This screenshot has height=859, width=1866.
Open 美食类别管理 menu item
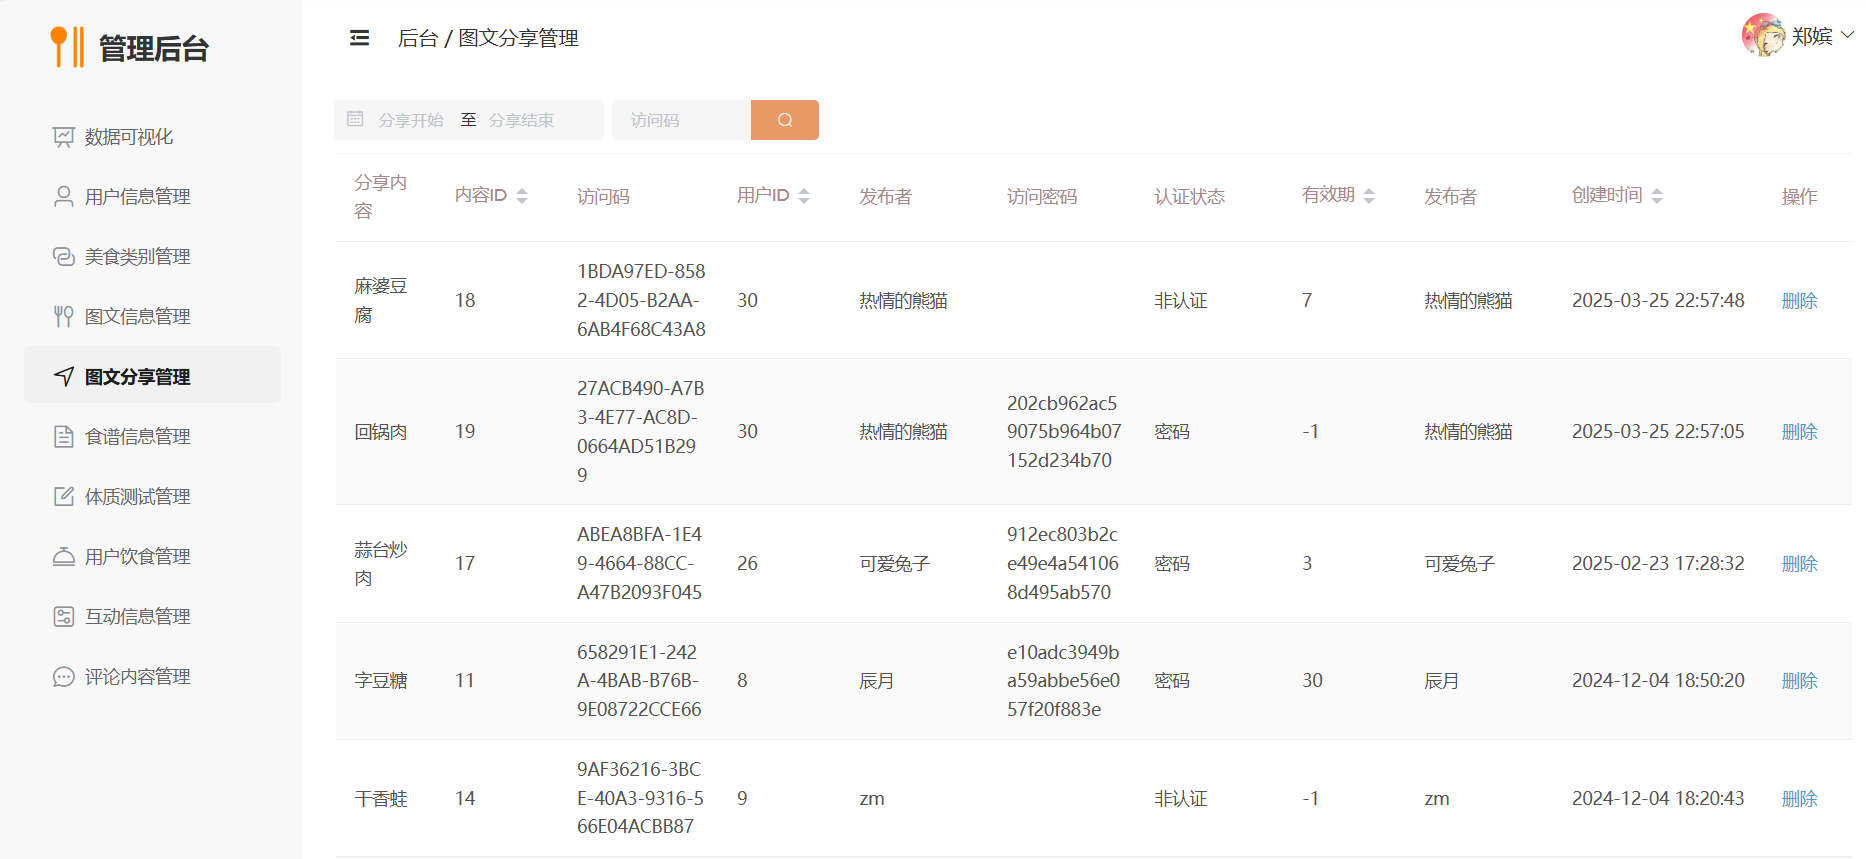pos(152,257)
